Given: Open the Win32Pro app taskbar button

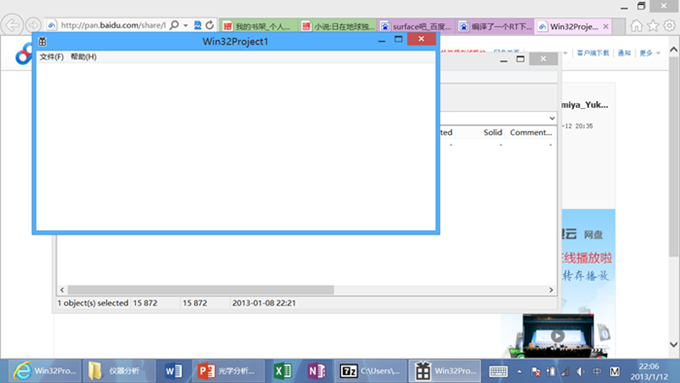Looking at the screenshot, I should pyautogui.click(x=445, y=371).
